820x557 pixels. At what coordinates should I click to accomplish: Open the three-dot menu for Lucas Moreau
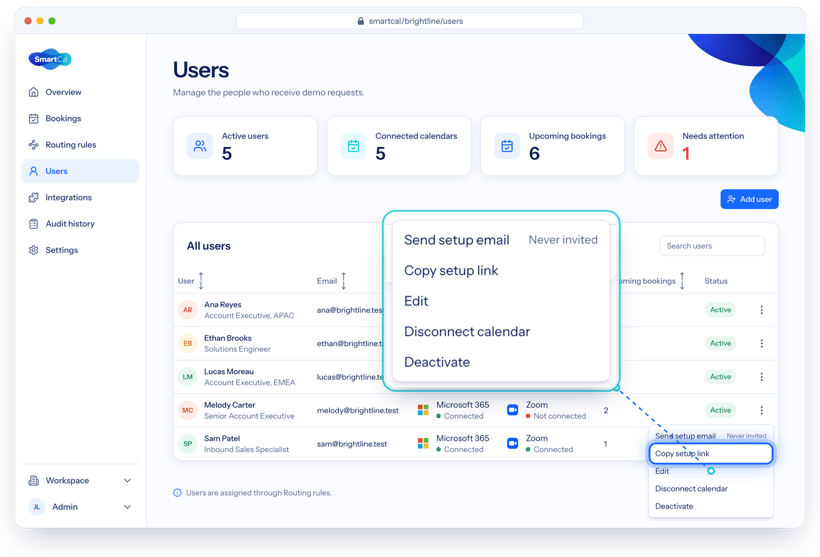(761, 377)
